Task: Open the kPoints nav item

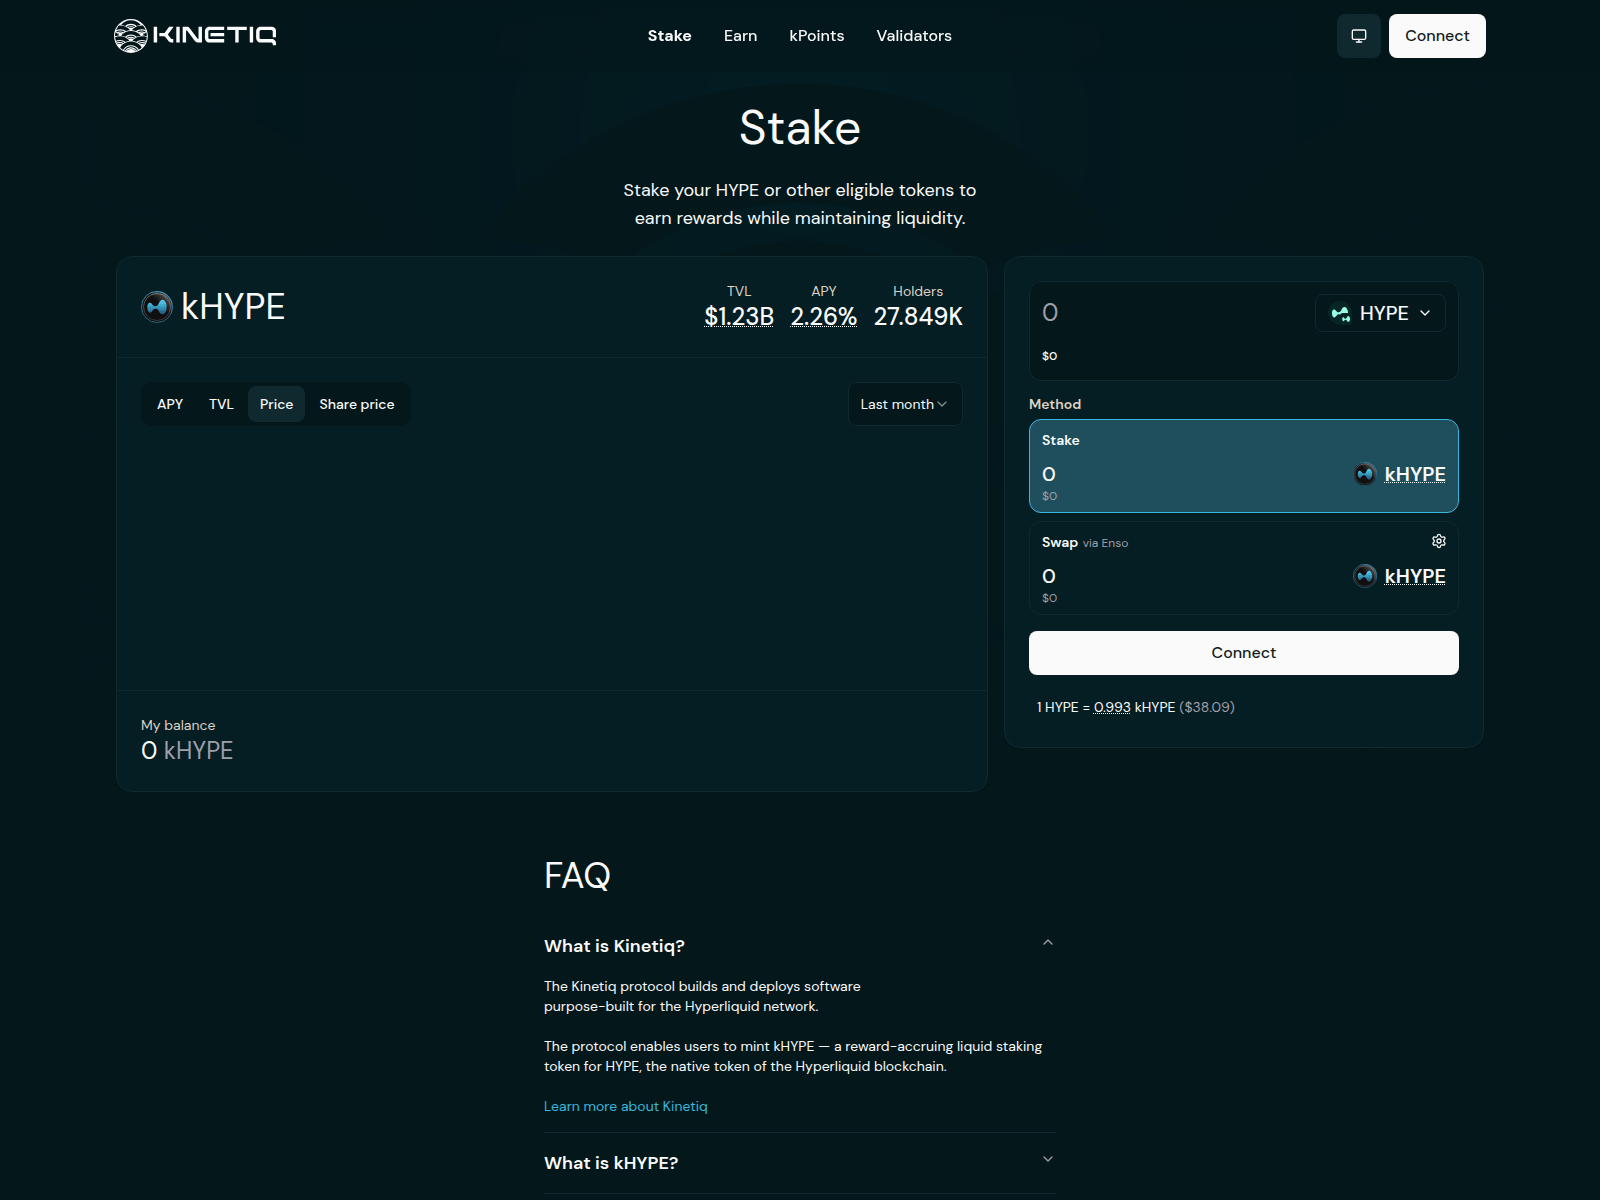Action: [816, 36]
